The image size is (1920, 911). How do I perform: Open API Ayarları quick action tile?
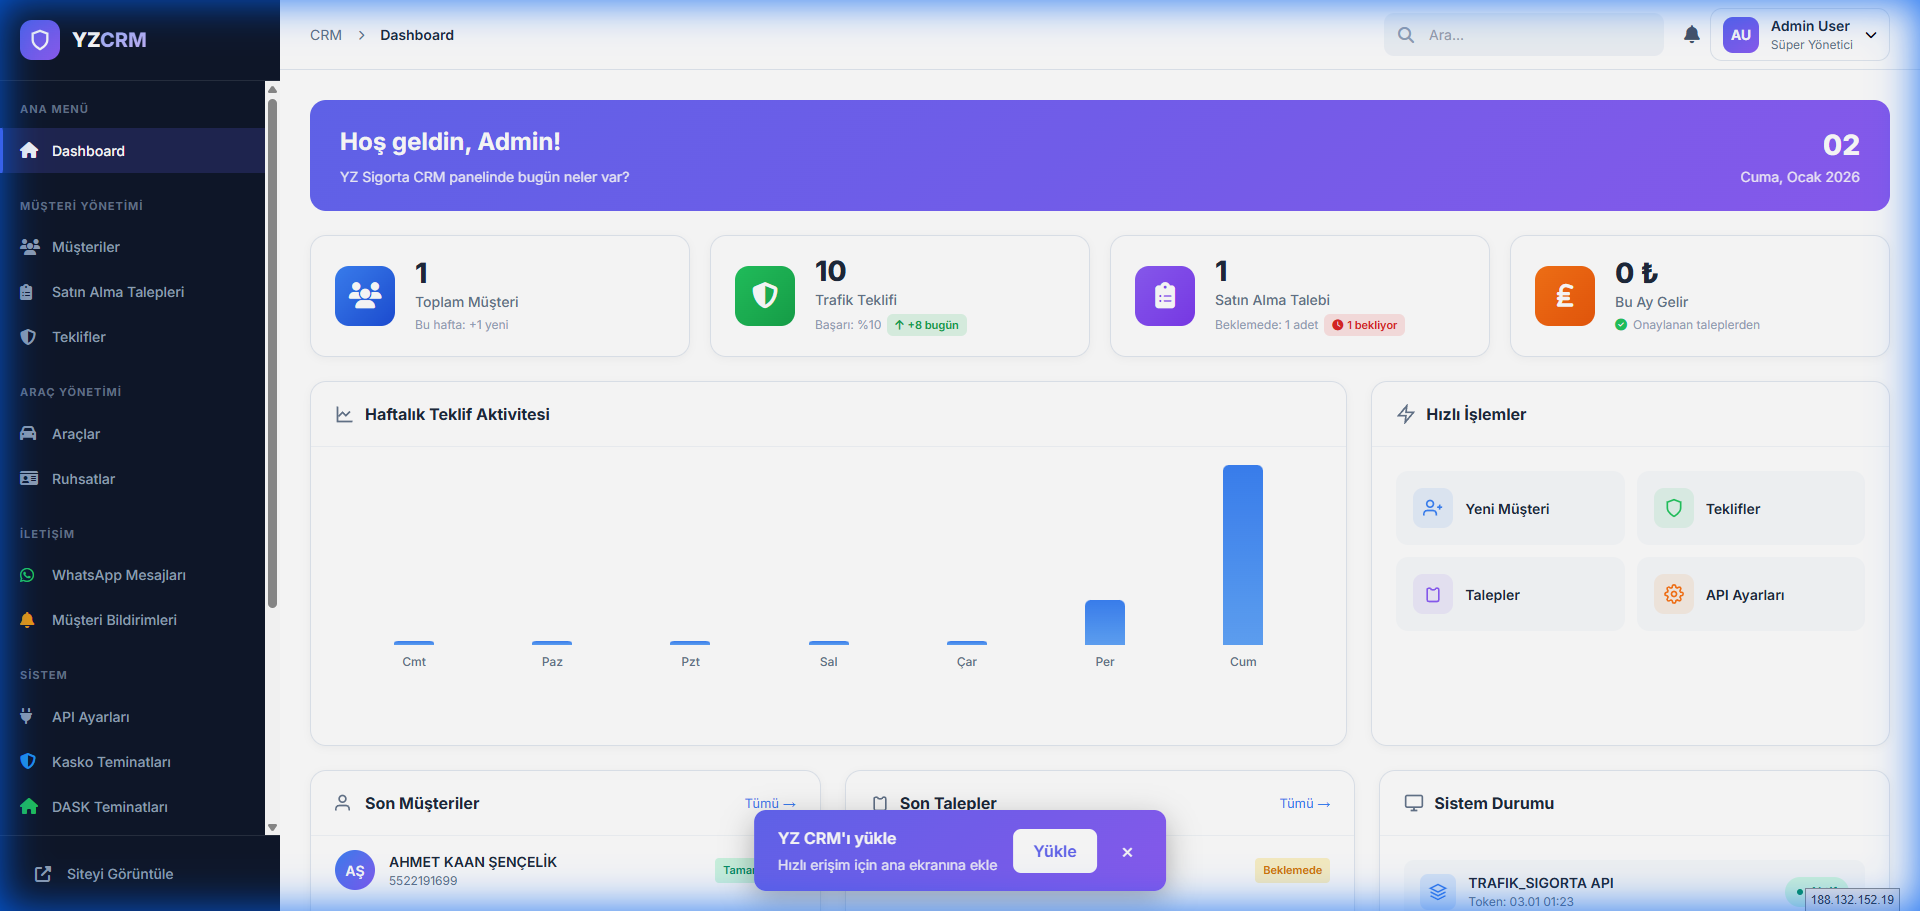[x=1750, y=595]
